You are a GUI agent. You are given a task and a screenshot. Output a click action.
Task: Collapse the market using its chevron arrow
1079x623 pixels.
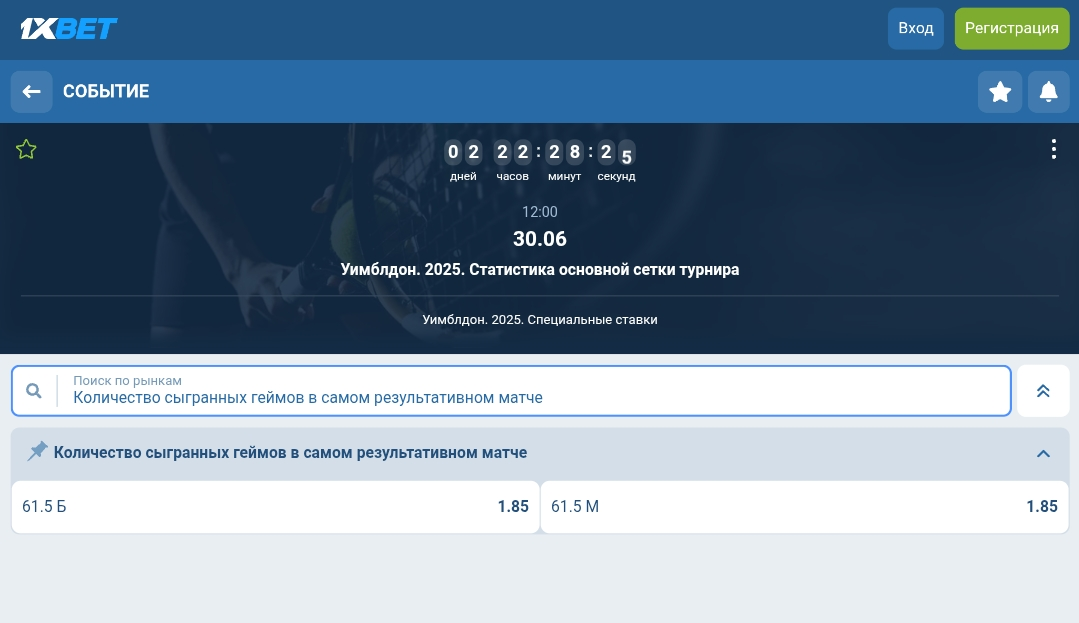[1043, 453]
